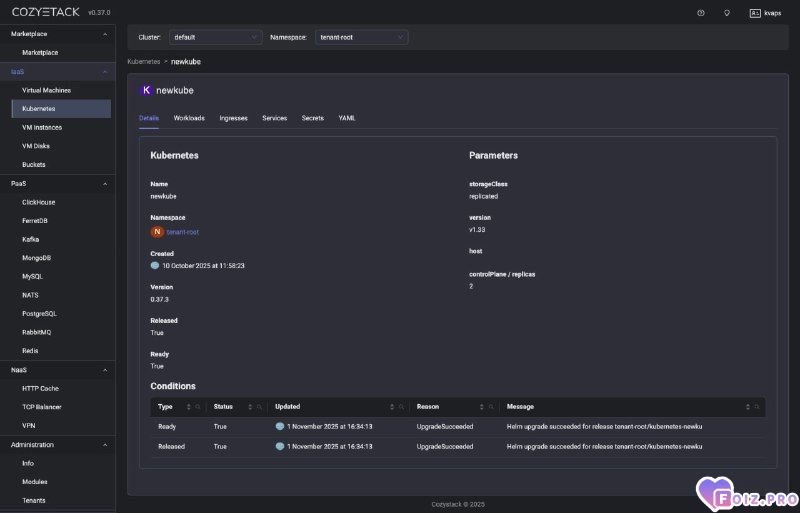Open the Namespace dropdown showing tenant-root
The image size is (800, 513).
pos(361,37)
